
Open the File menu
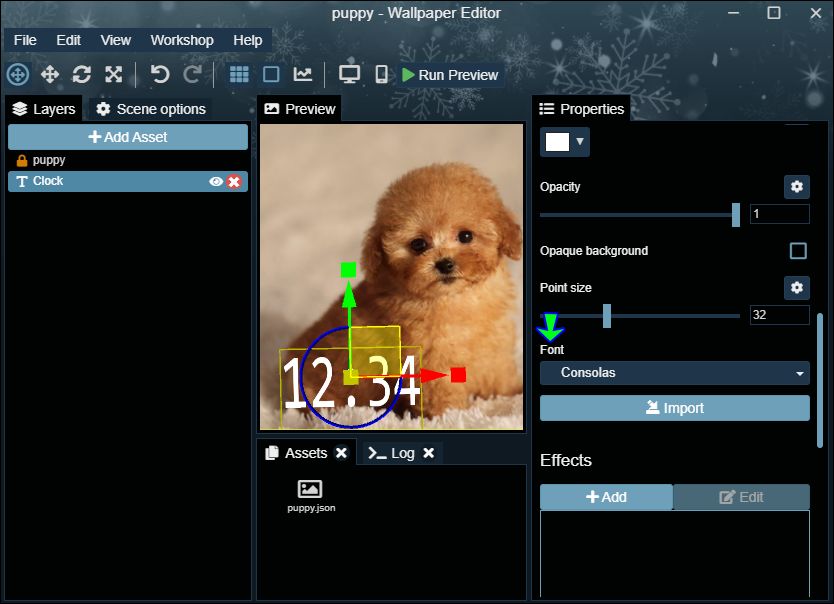pyautogui.click(x=25, y=40)
